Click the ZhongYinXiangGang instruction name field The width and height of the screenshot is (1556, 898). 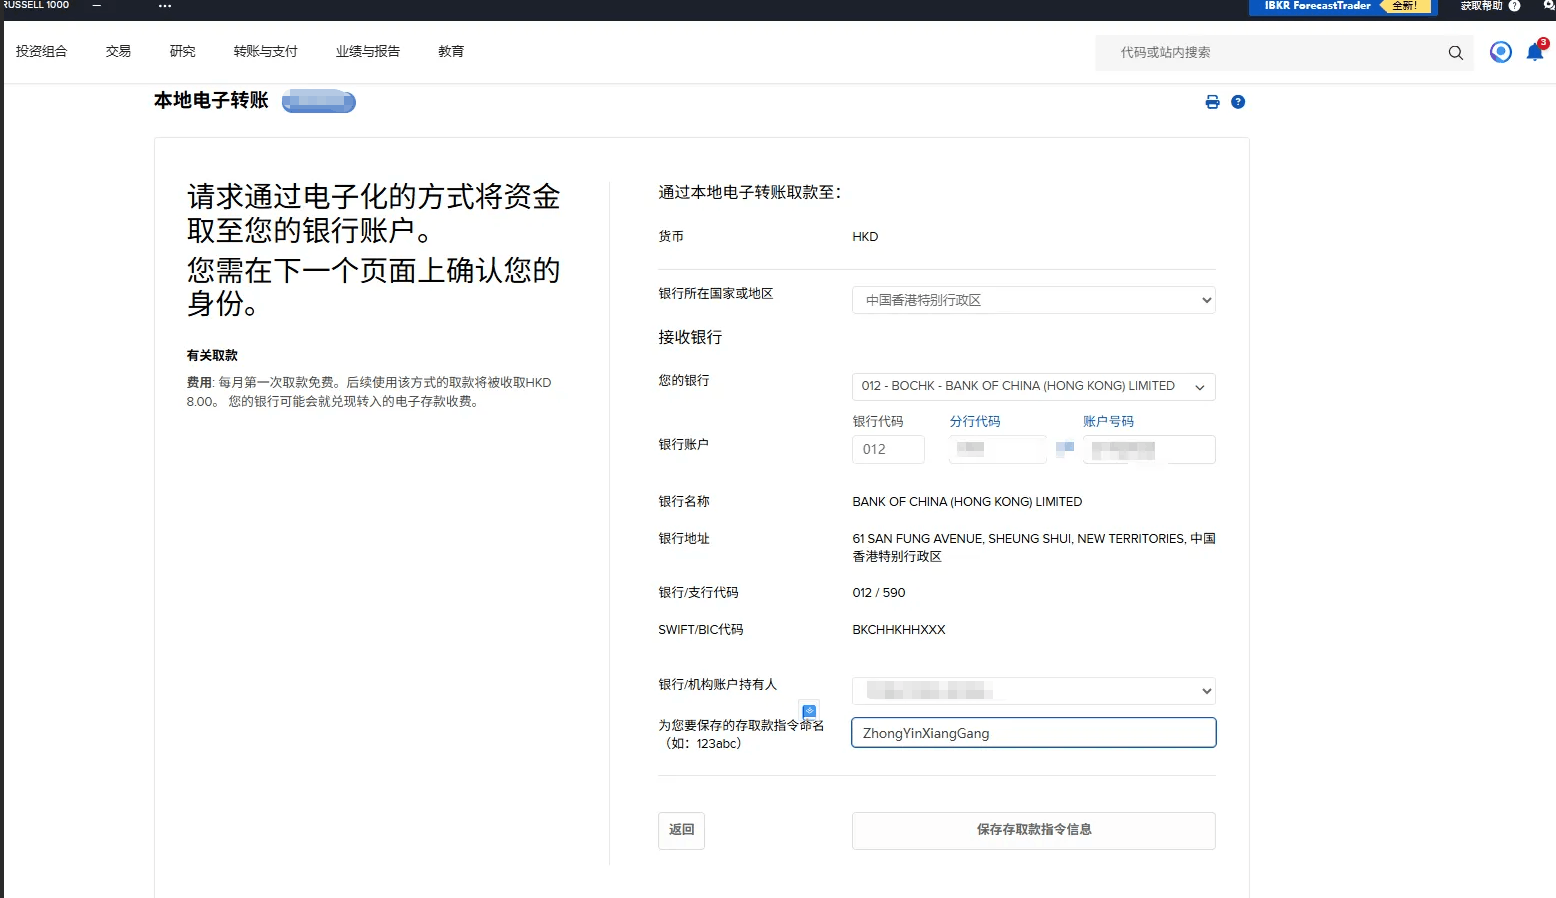[1033, 733]
